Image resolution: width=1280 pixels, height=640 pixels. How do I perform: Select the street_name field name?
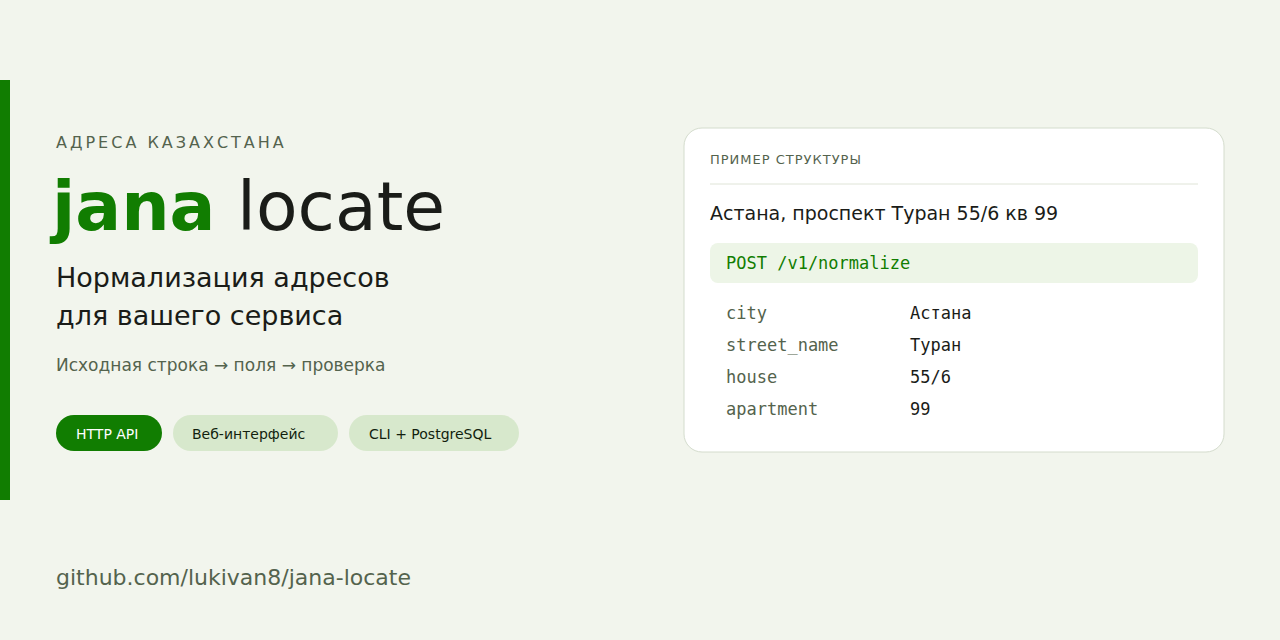(x=782, y=345)
